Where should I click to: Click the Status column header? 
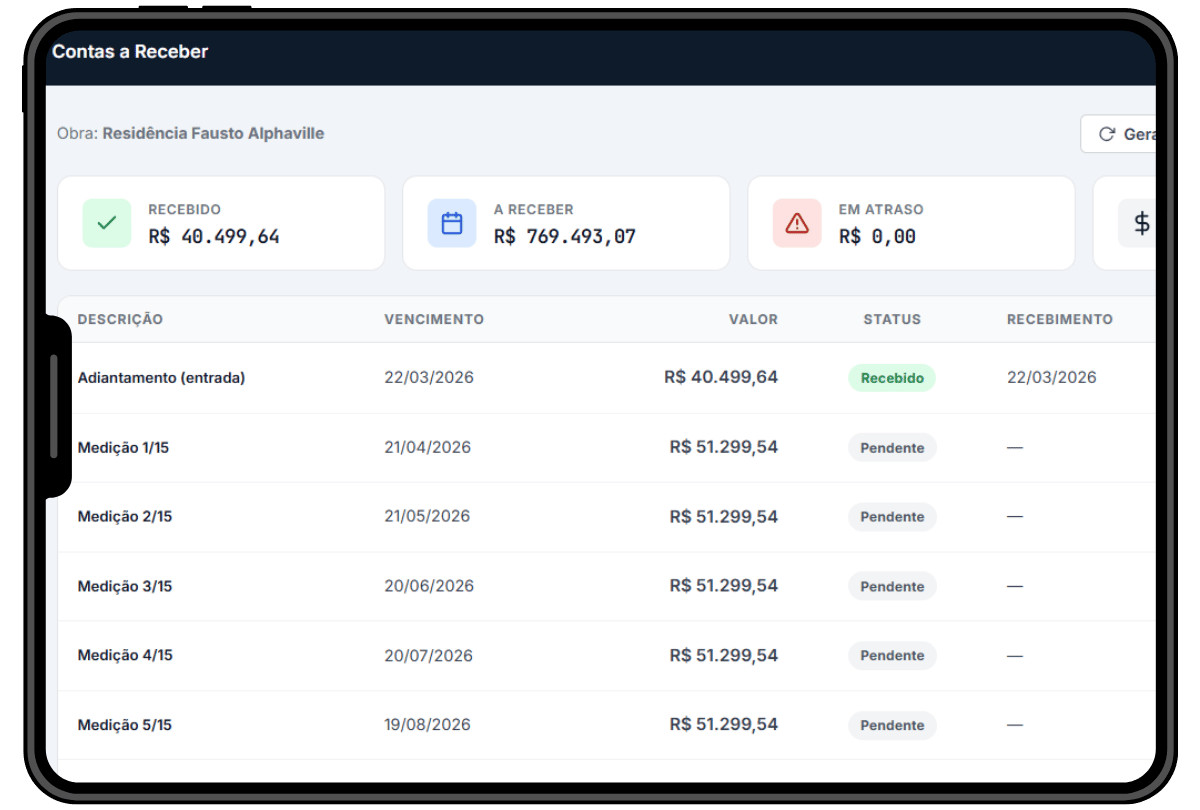892,319
